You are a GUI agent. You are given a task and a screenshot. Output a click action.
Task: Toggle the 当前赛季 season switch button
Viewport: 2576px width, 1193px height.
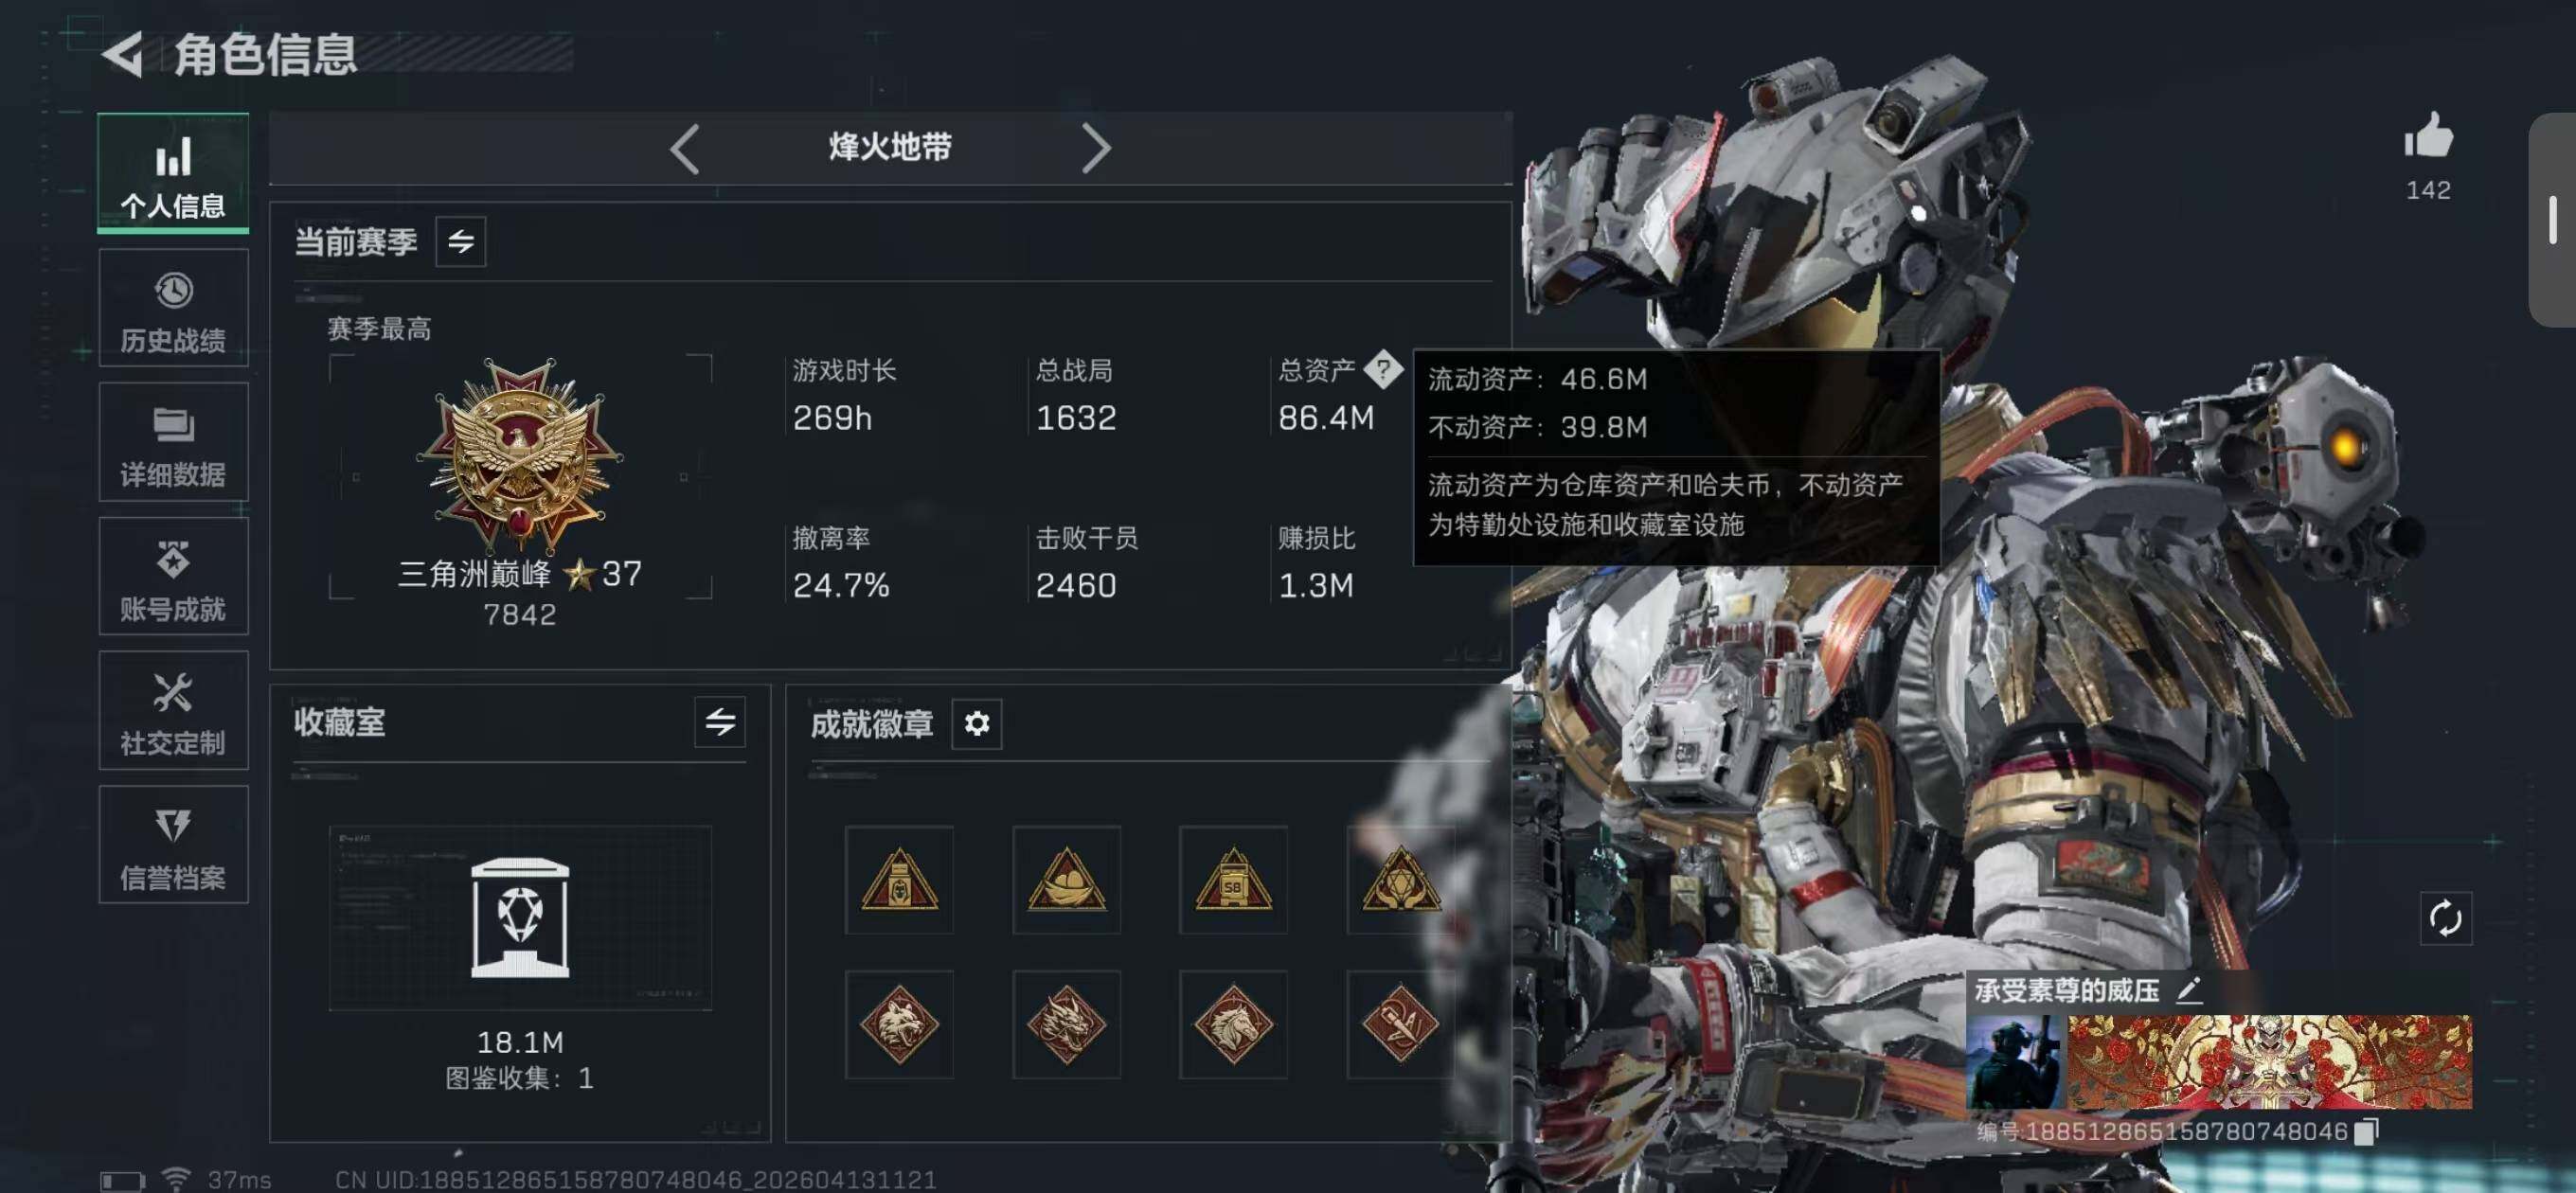[461, 241]
